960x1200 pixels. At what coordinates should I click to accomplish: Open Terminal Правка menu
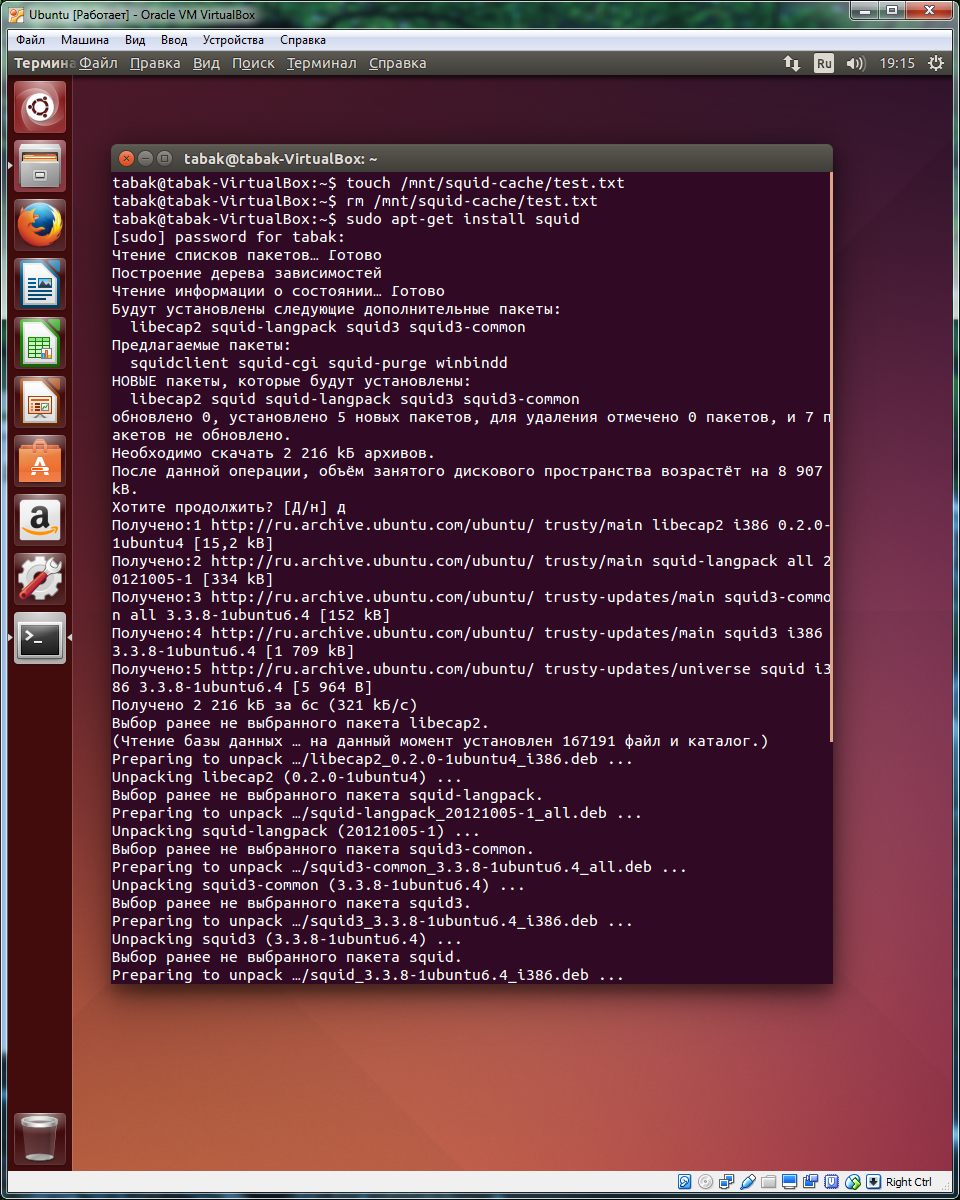155,63
